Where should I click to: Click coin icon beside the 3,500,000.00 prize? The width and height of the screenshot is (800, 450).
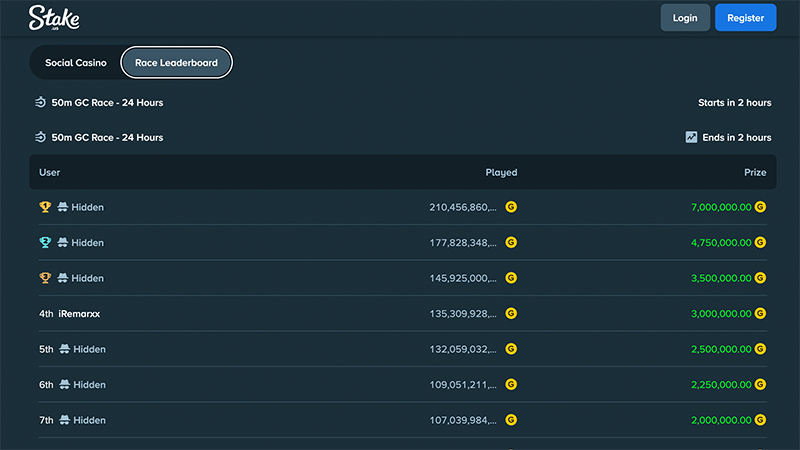click(760, 278)
